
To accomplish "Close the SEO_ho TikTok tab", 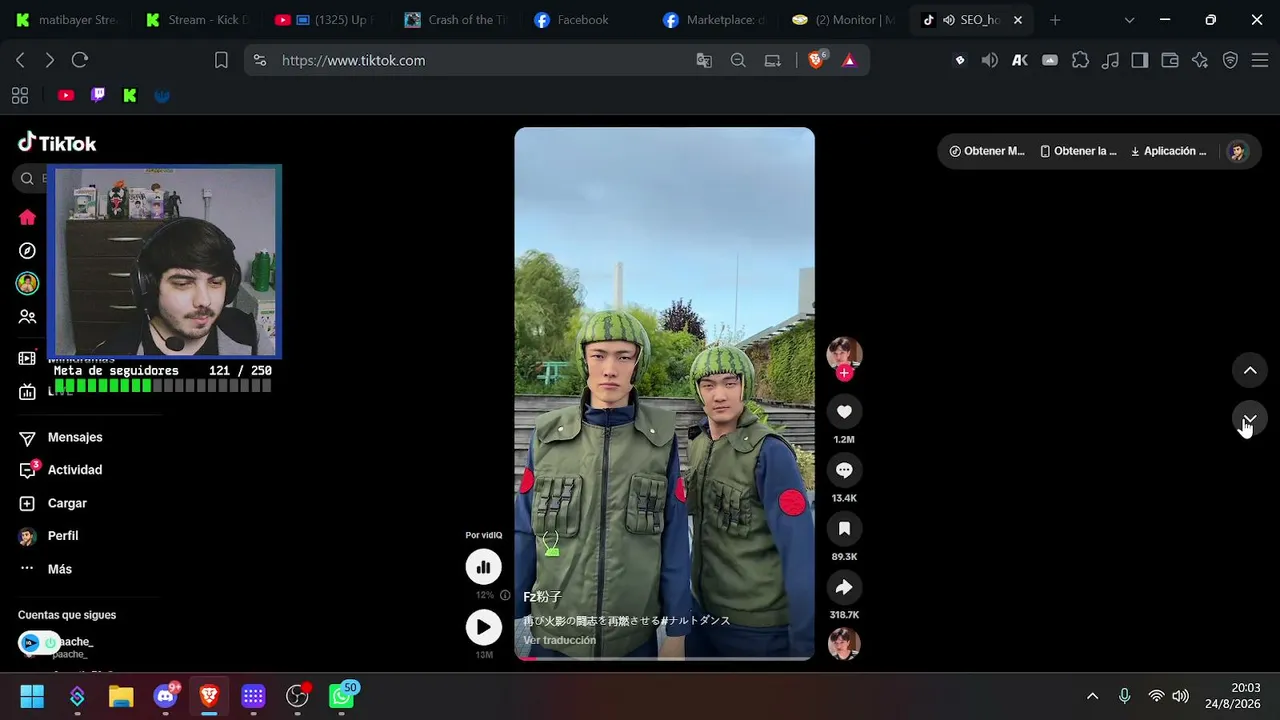I will click(x=1018, y=20).
